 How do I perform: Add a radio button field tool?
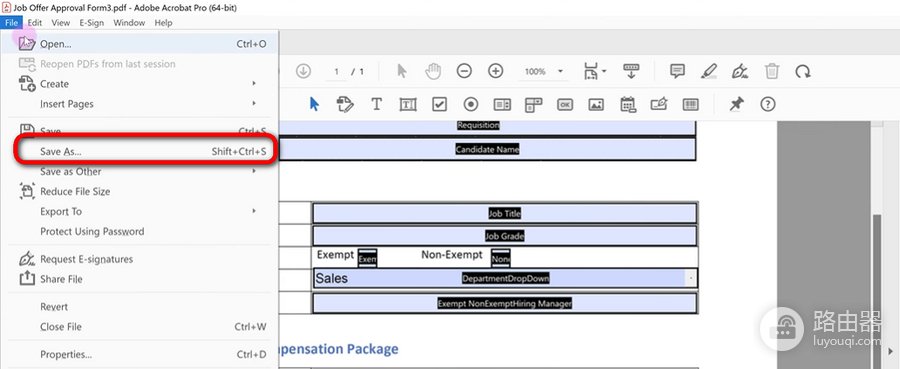[x=471, y=104]
